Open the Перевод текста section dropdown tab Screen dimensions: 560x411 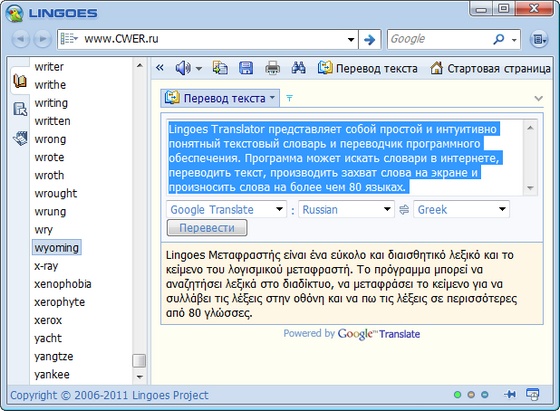[x=220, y=98]
